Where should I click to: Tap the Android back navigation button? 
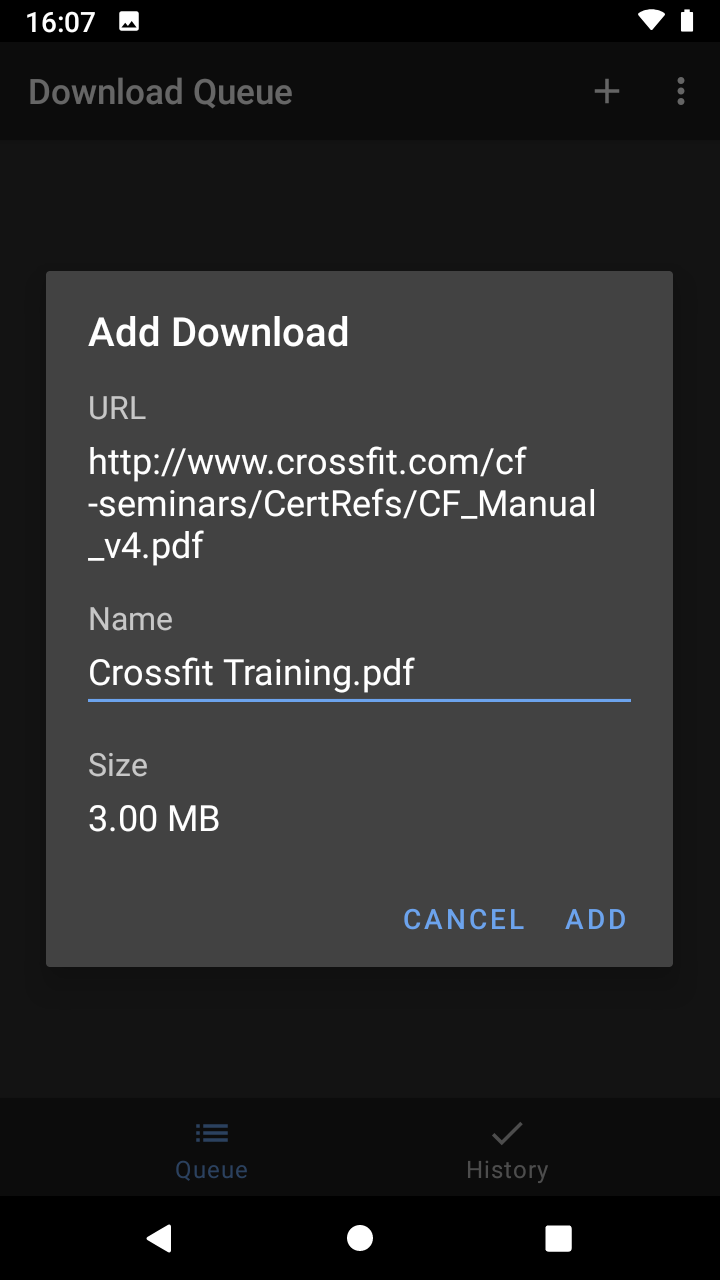point(159,1238)
